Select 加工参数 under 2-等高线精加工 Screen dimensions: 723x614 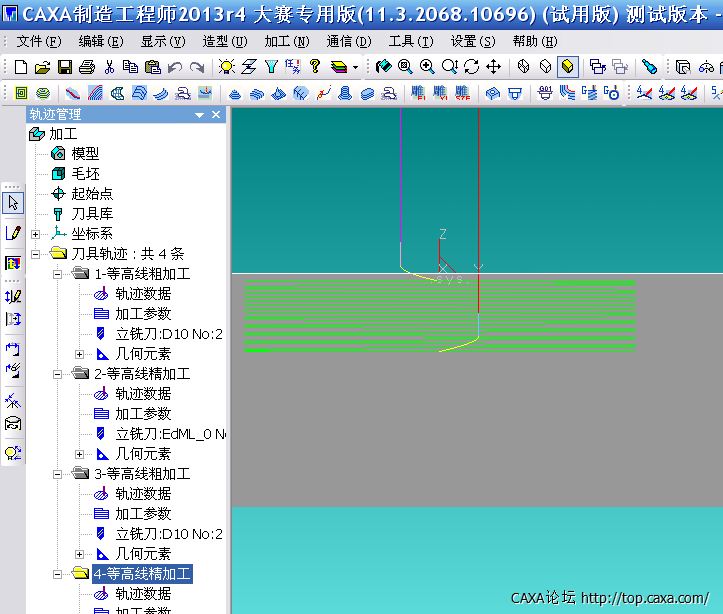coord(142,414)
